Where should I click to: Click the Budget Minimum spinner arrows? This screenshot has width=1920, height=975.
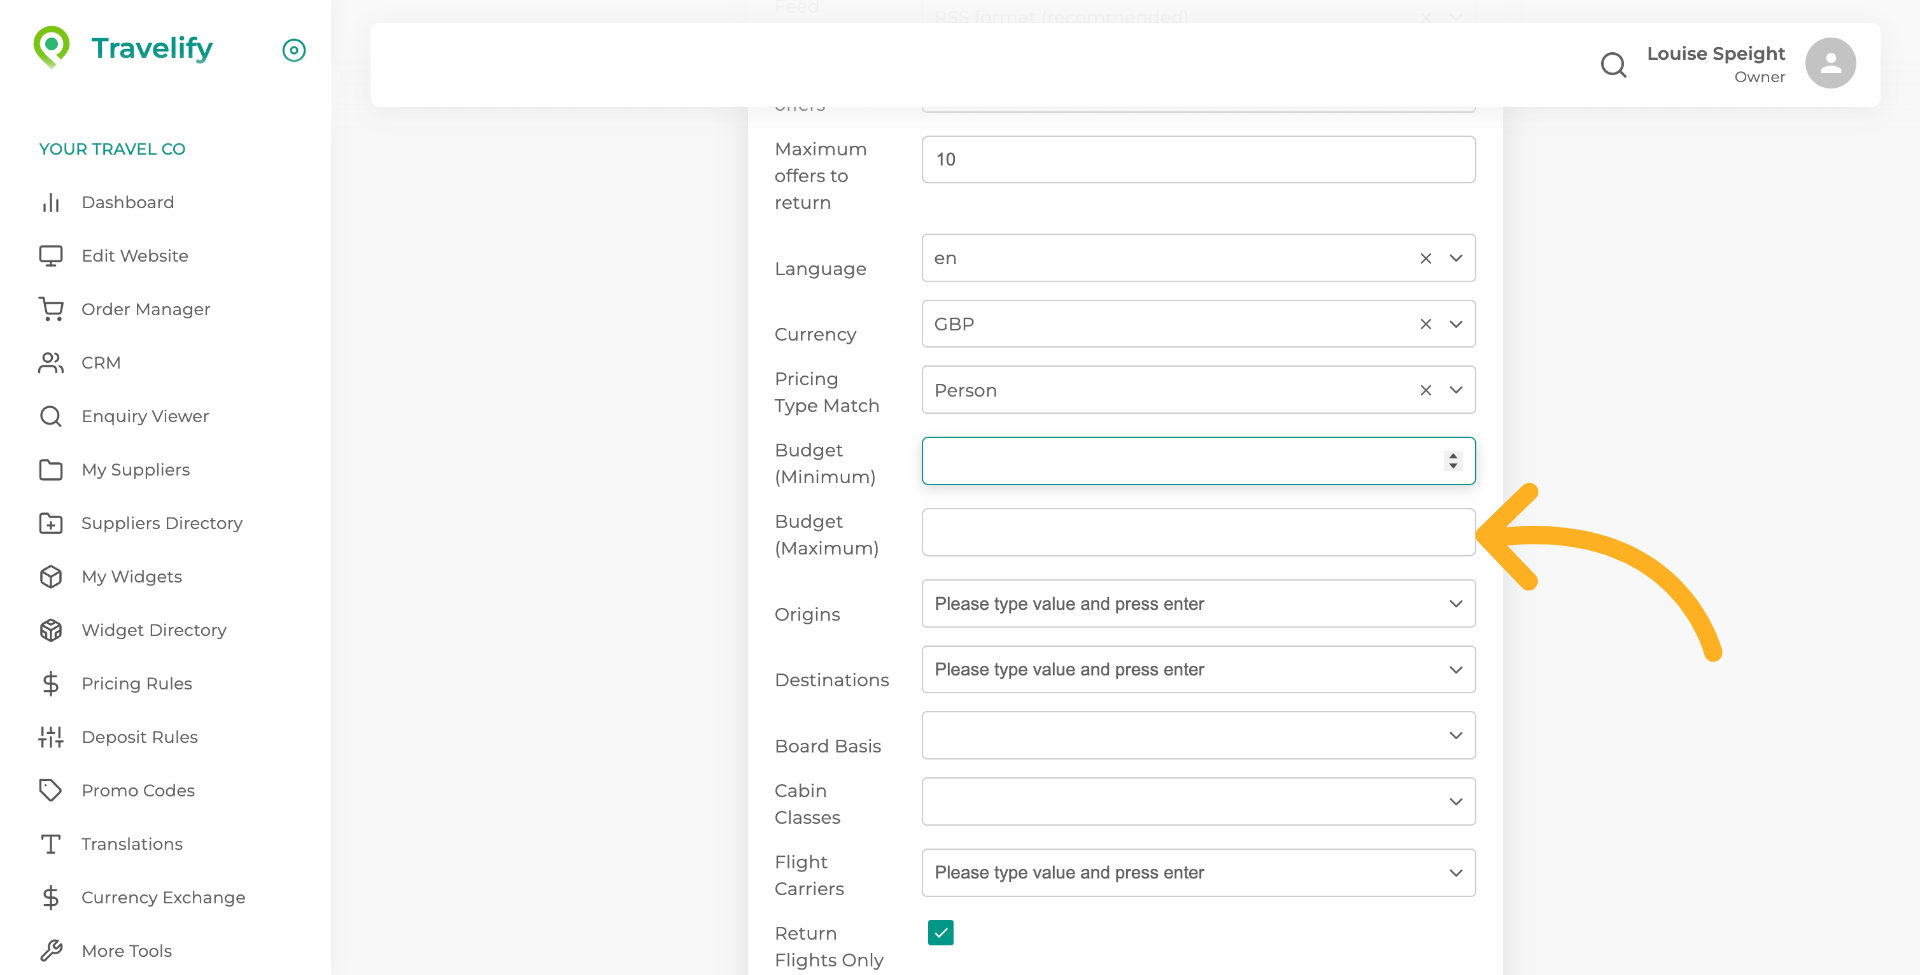pyautogui.click(x=1453, y=461)
